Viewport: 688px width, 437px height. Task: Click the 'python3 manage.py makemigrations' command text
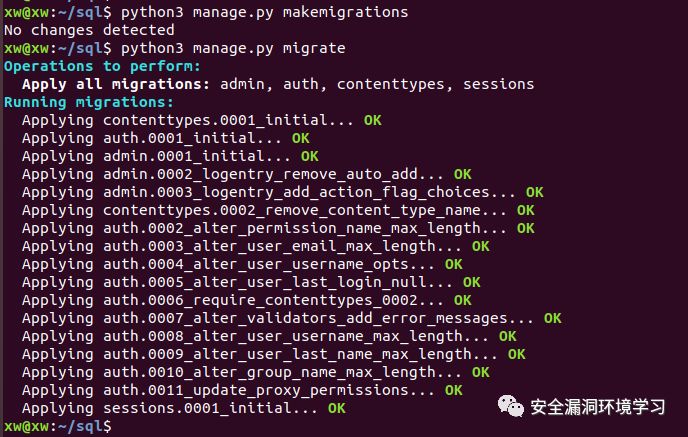(265, 12)
